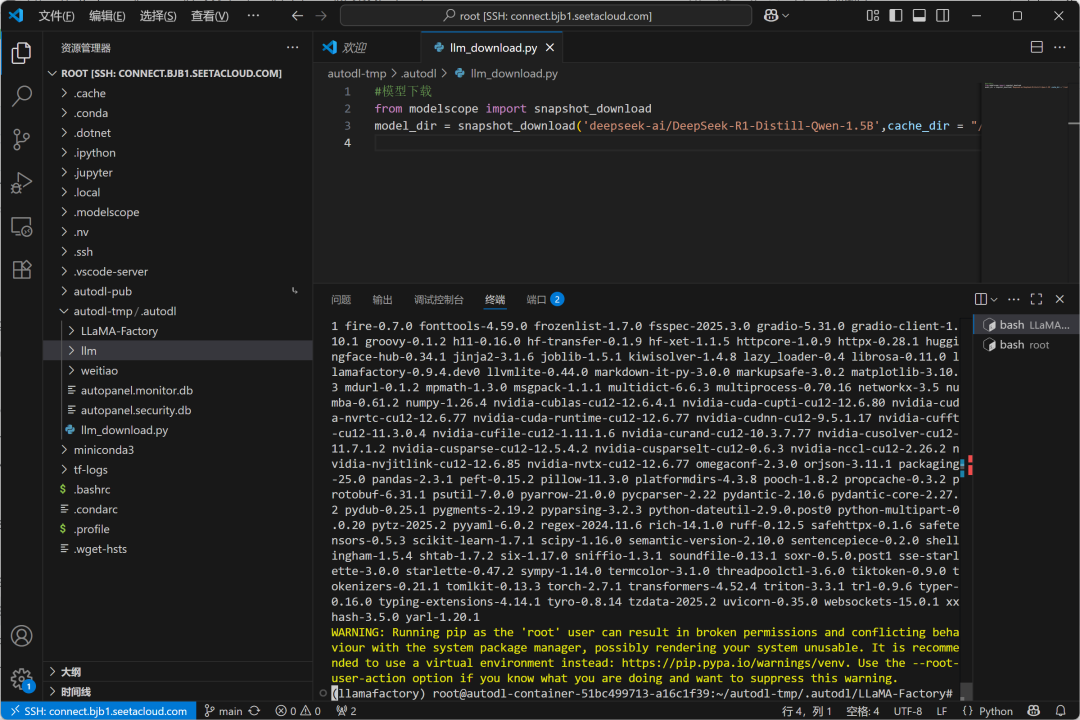This screenshot has height=720, width=1080.
Task: Expand the LLaMA-Factory folder
Action: coord(178,331)
